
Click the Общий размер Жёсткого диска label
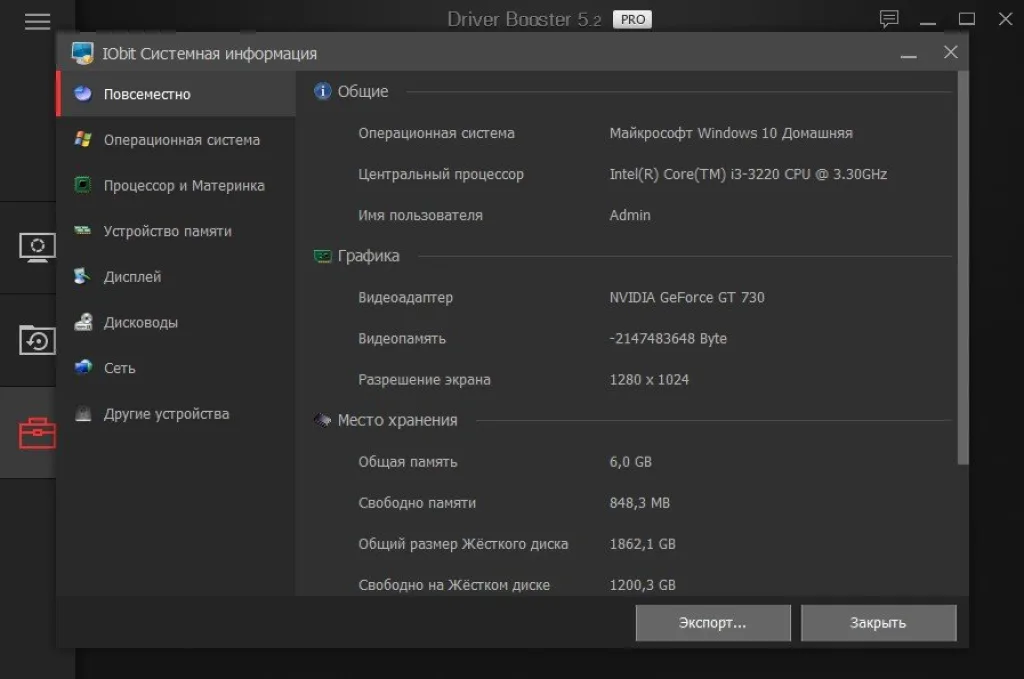tap(463, 545)
